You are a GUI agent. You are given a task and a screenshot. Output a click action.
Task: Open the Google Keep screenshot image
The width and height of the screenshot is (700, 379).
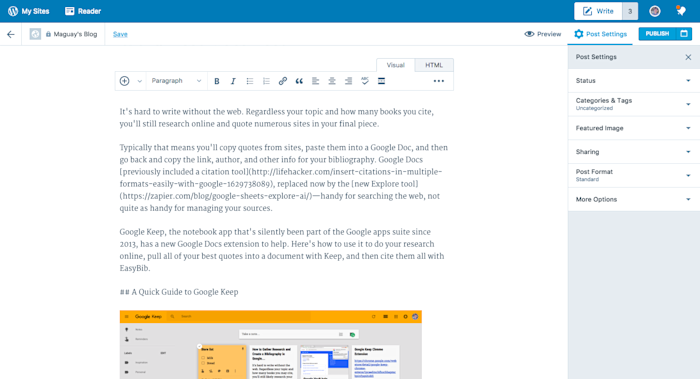(271, 345)
